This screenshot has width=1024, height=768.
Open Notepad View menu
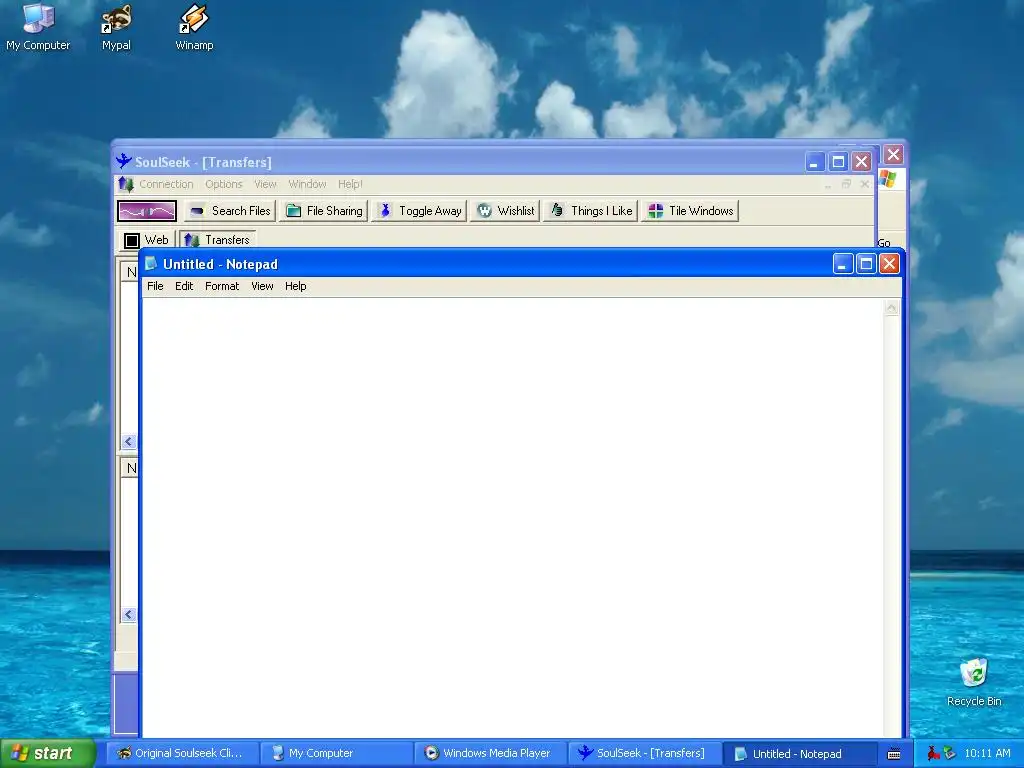(263, 286)
